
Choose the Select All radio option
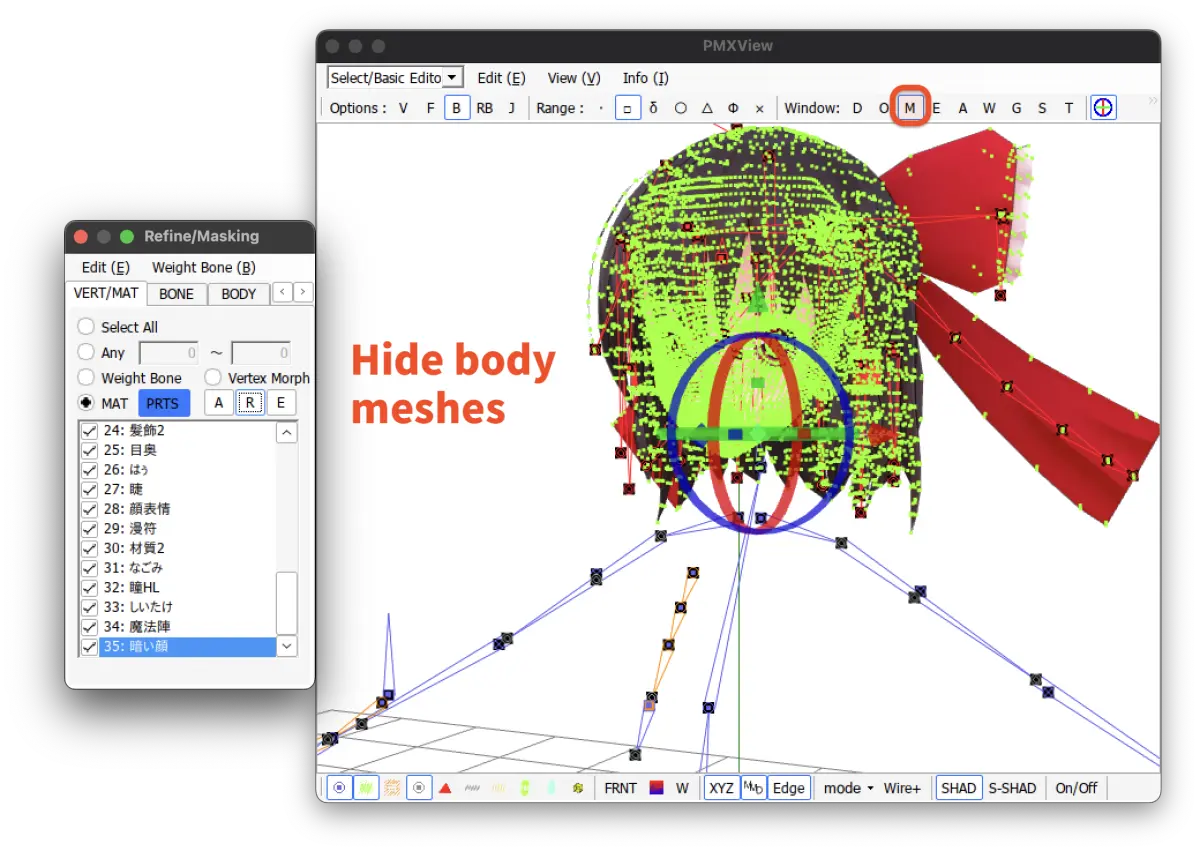86,327
